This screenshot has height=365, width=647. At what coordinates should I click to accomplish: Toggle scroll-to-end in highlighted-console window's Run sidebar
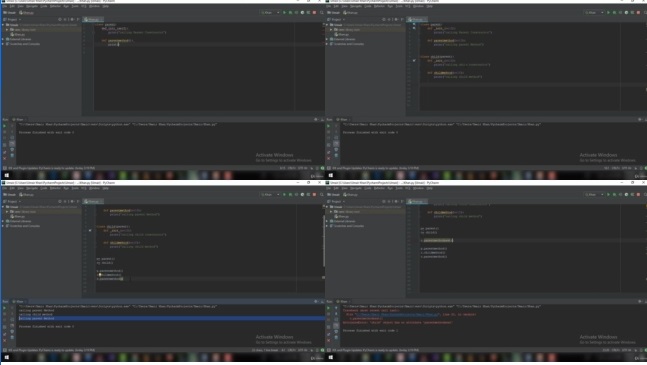12,325
